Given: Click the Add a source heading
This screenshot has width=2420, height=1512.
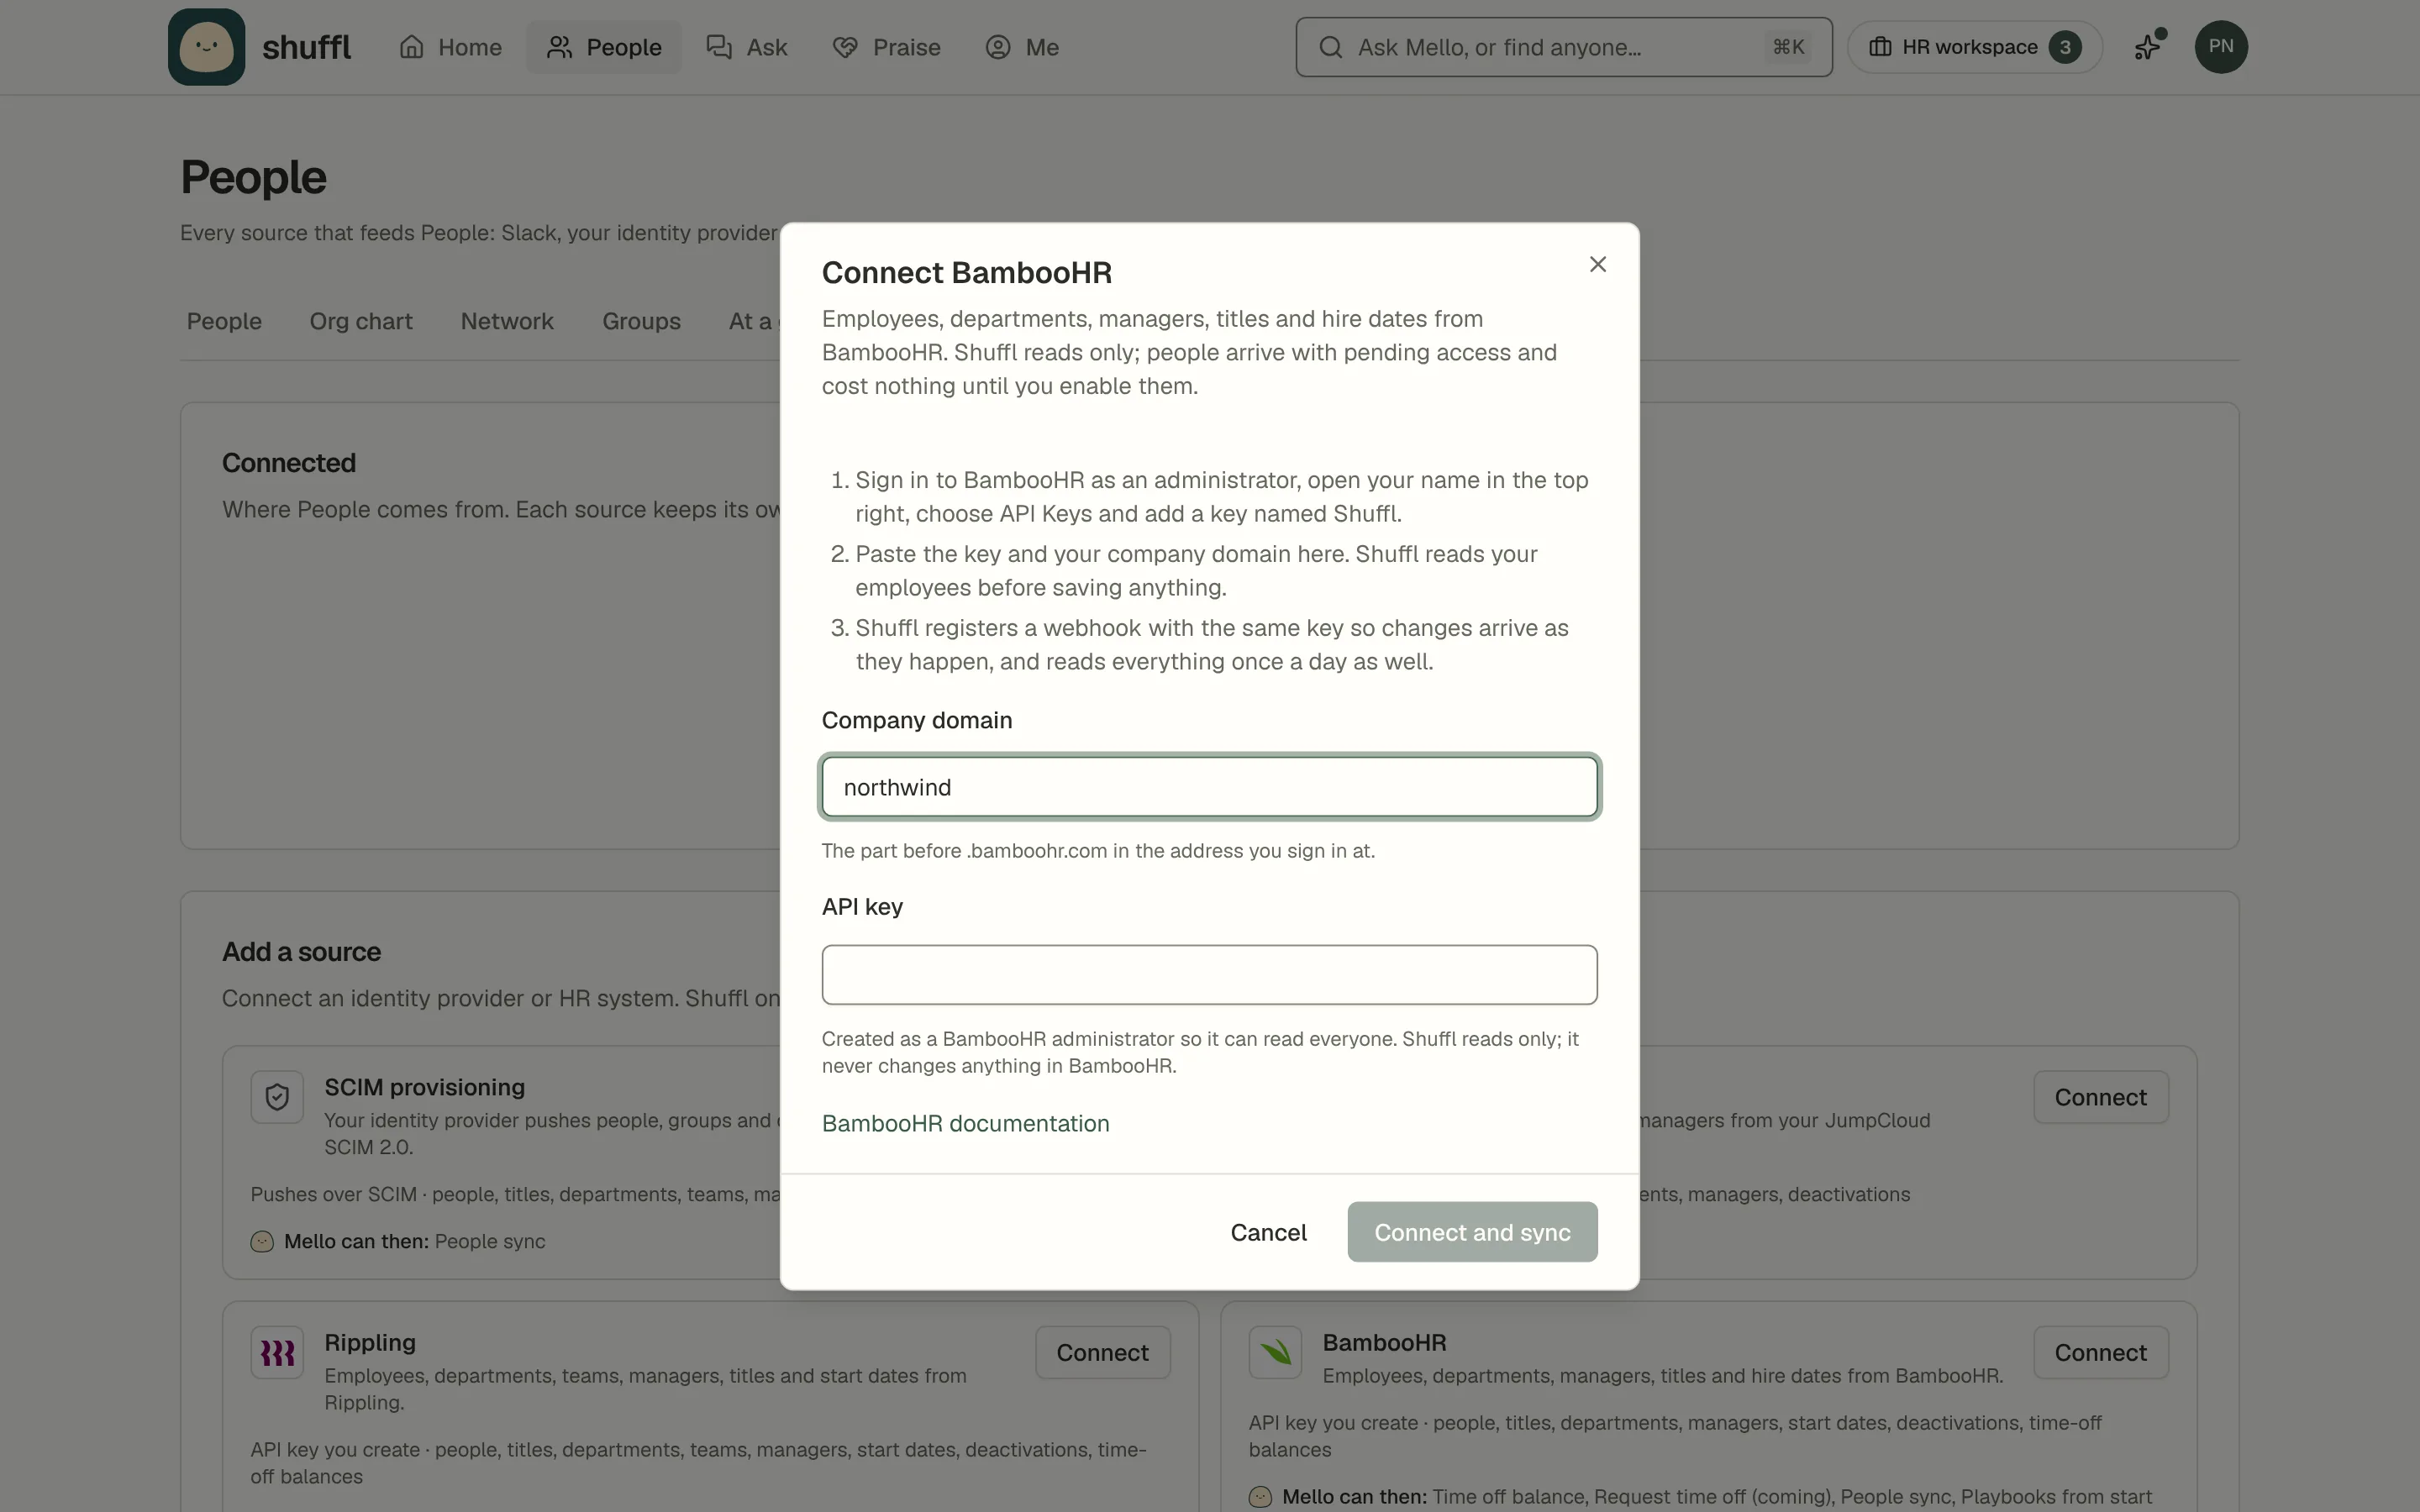Looking at the screenshot, I should [x=301, y=952].
